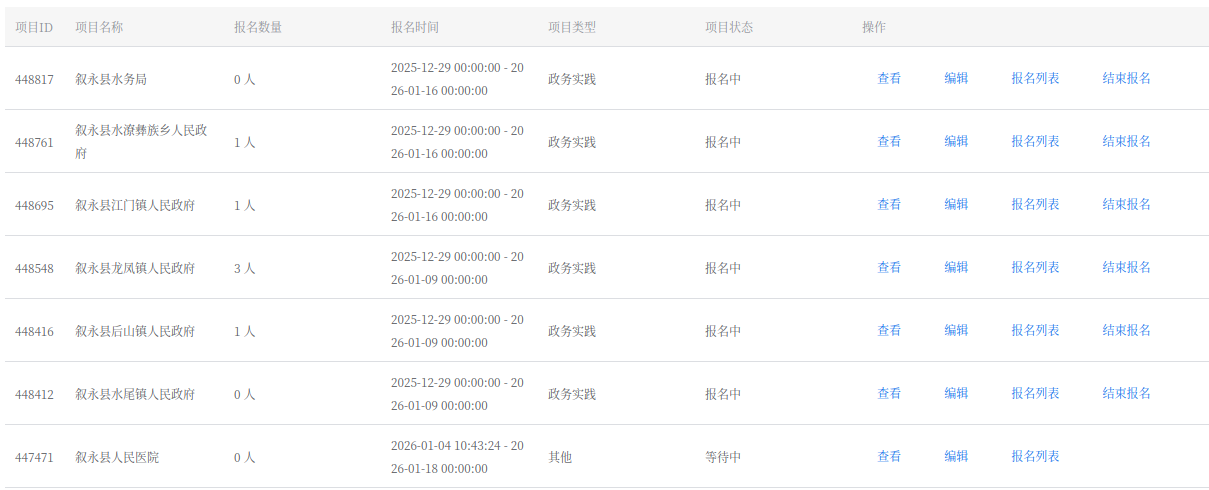The width and height of the screenshot is (1209, 490).
Task: Click 编辑 for 叙永县水务局
Action: pyautogui.click(x=956, y=78)
